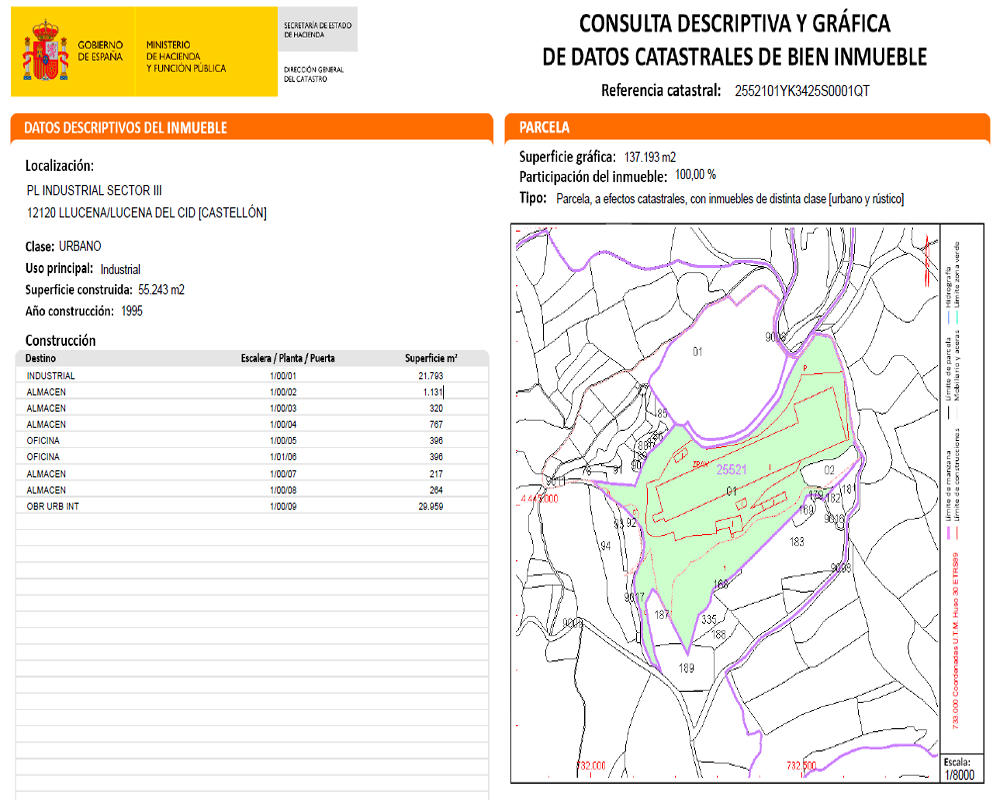The image size is (1000, 800).
Task: Select the Secretaría de Estado de Hacienda box
Action: (318, 29)
